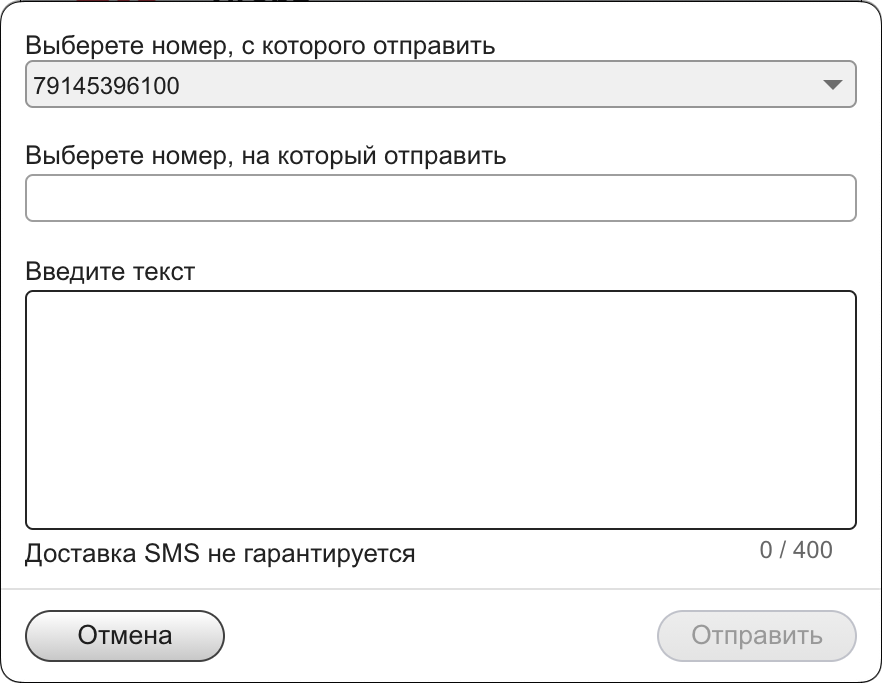Select the displayed number 79145396100 text
Screen dimensions: 882x683
[x=106, y=86]
